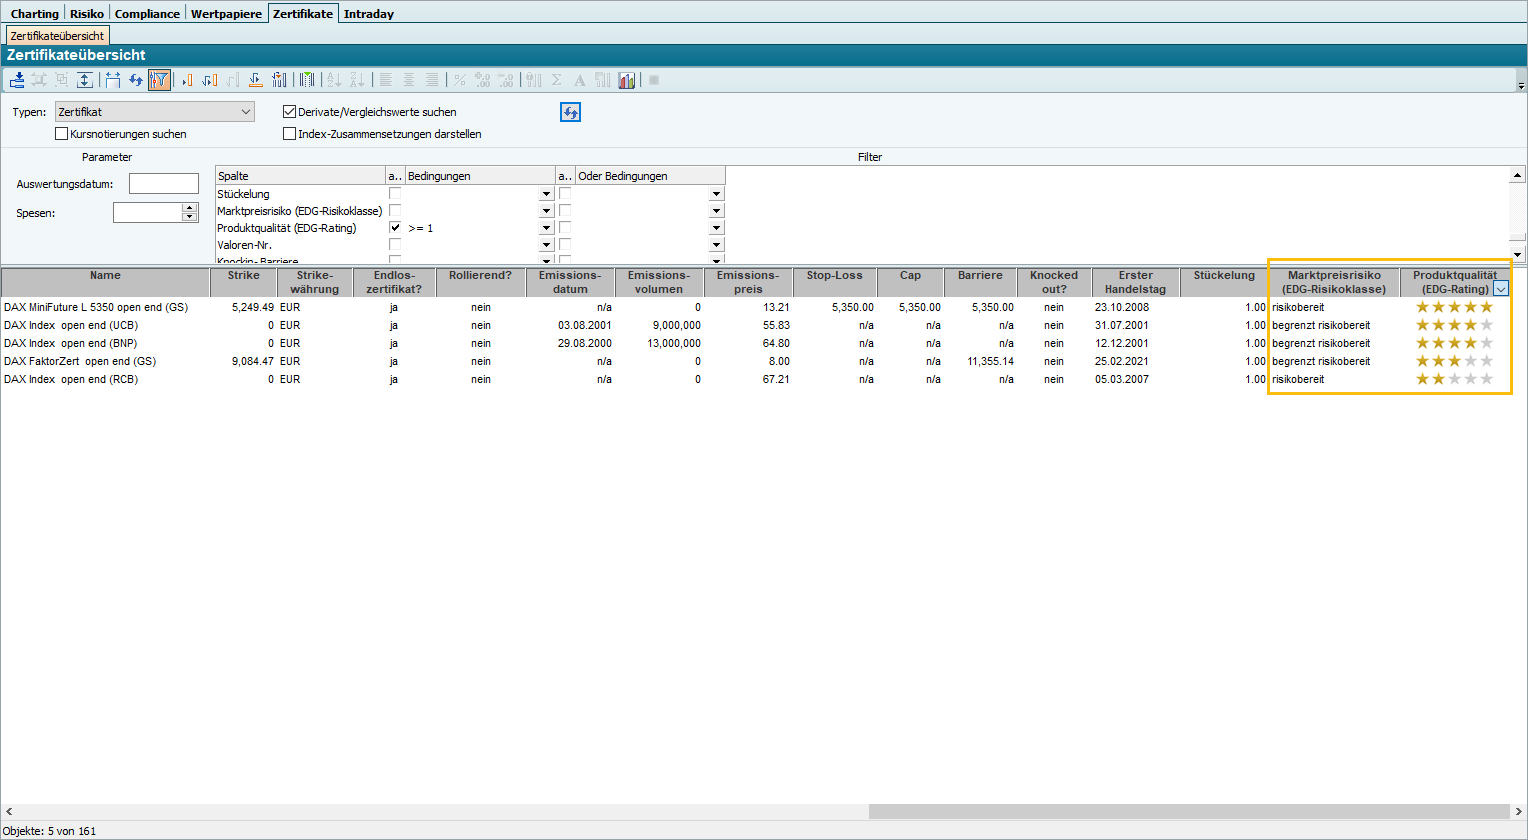
Task: Switch to the Wertpapiere tab
Action: click(226, 14)
